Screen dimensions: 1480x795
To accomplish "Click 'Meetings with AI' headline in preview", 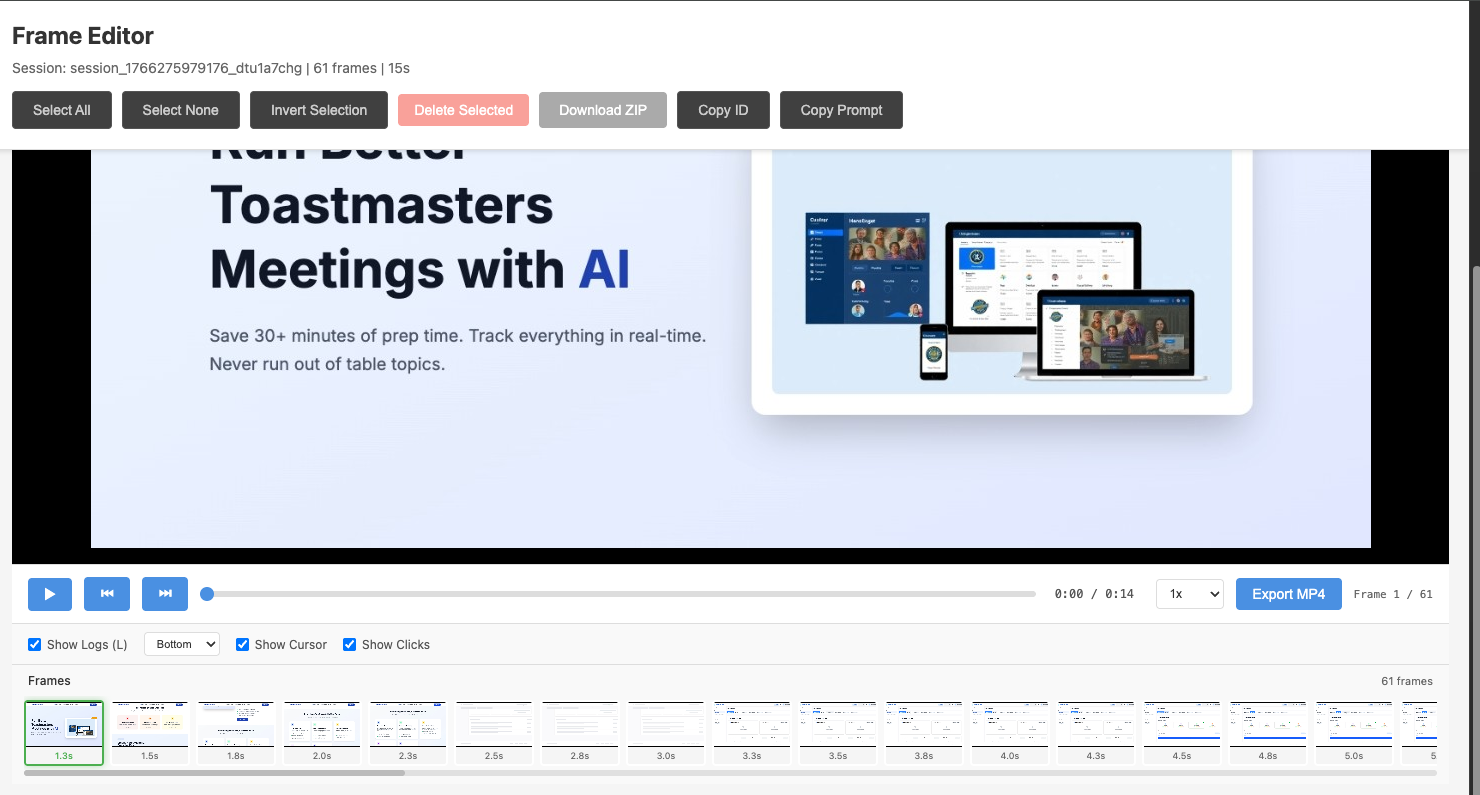I will click(420, 270).
